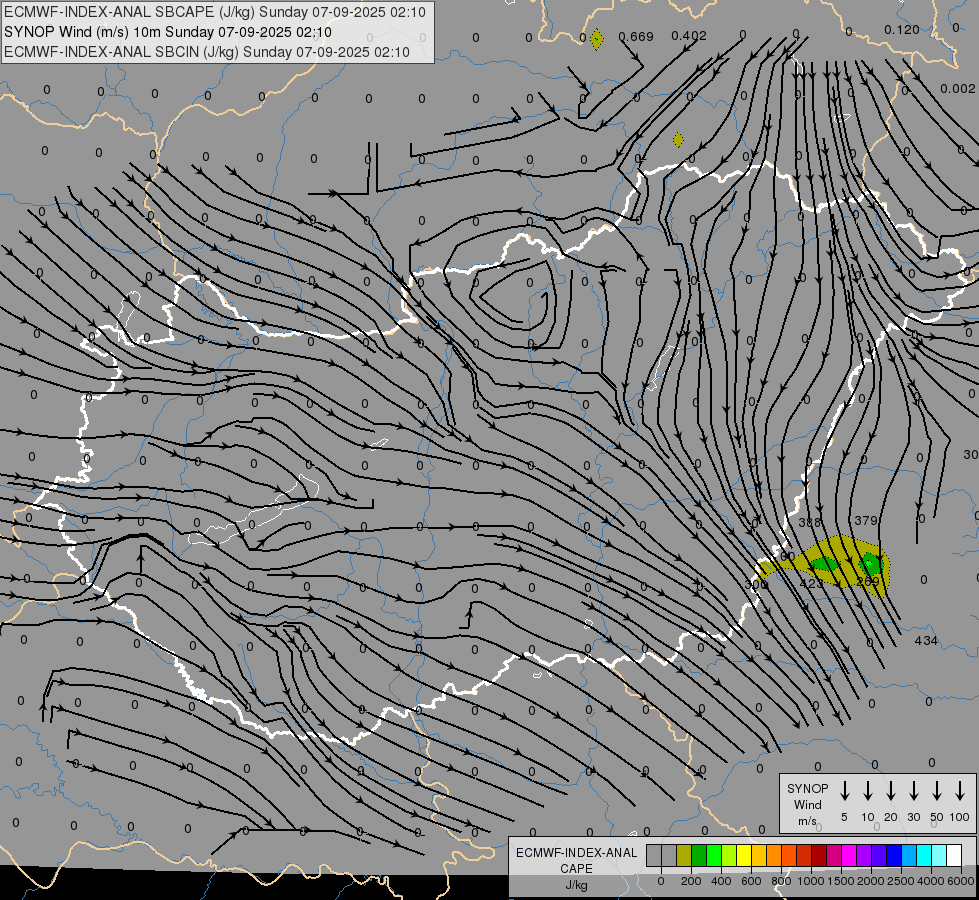Click the green patch above the 423 label
This screenshot has width=979, height=900.
[x=825, y=565]
